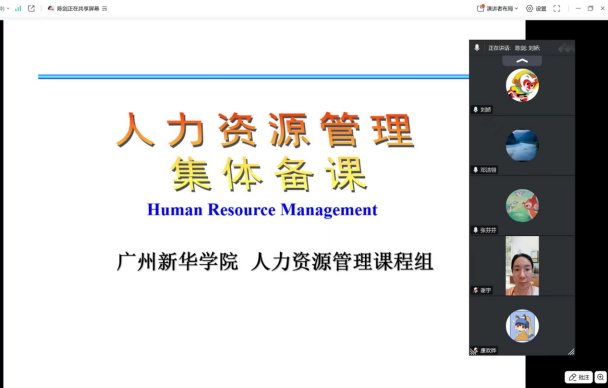Open 设置 settings with gear icon
Screen dimensions: 608x388
(x=536, y=9)
